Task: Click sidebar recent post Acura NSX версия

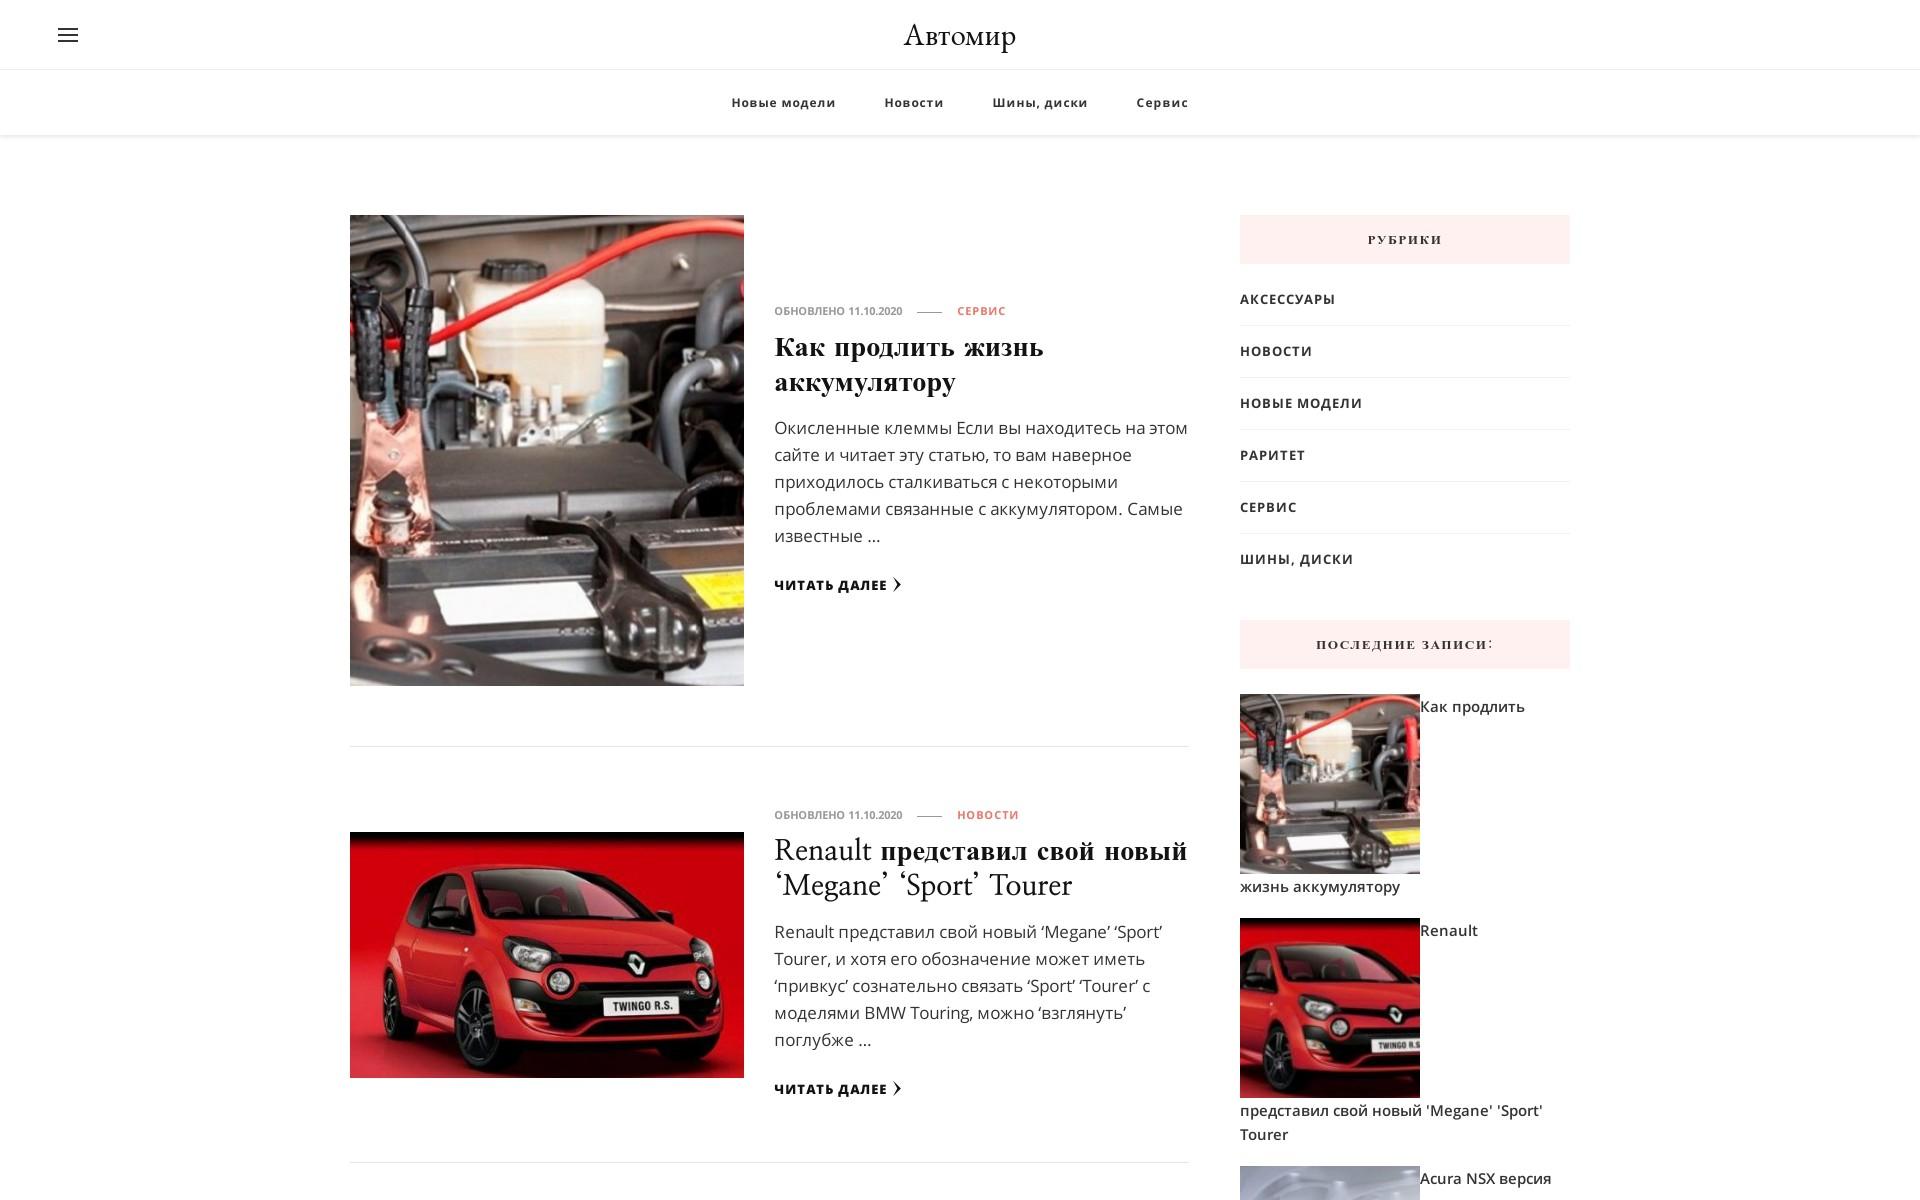Action: (x=1485, y=1179)
